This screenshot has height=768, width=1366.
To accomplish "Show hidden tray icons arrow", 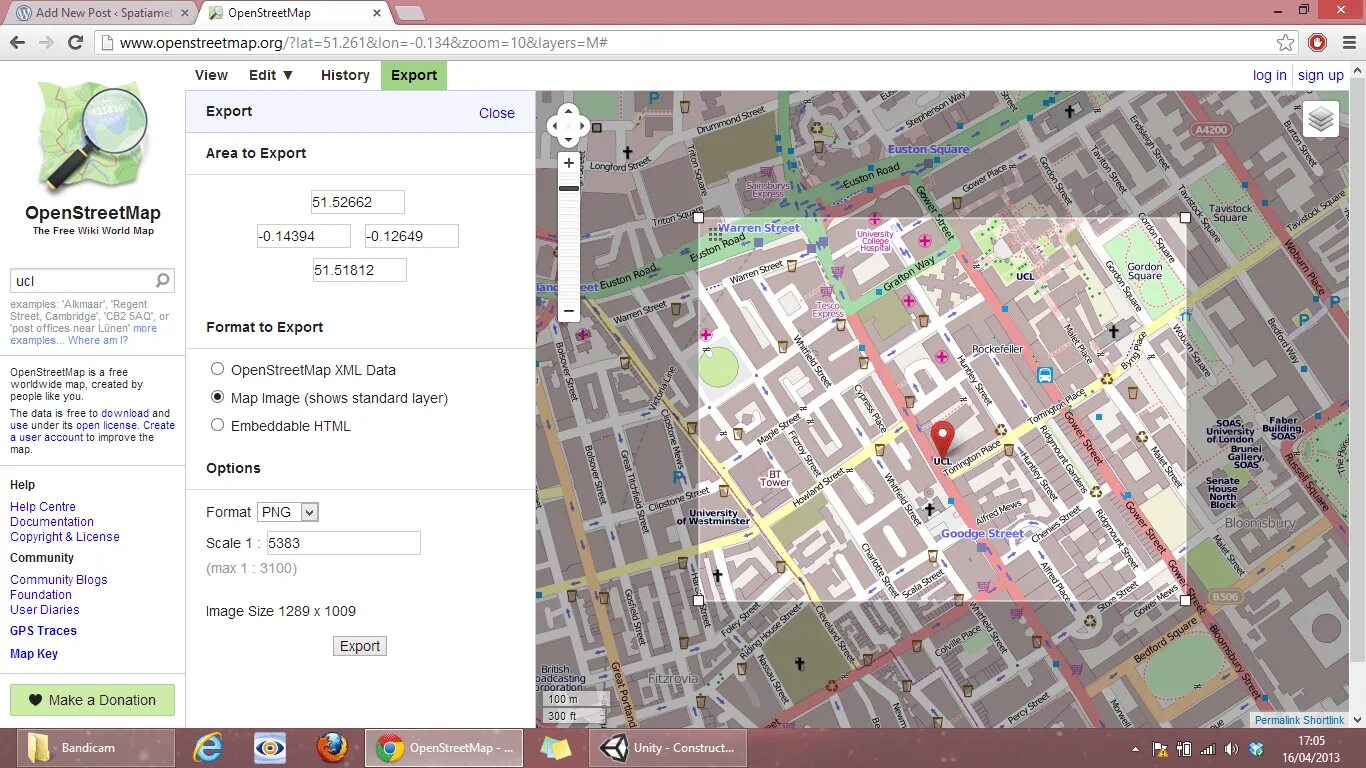I will 1135,749.
